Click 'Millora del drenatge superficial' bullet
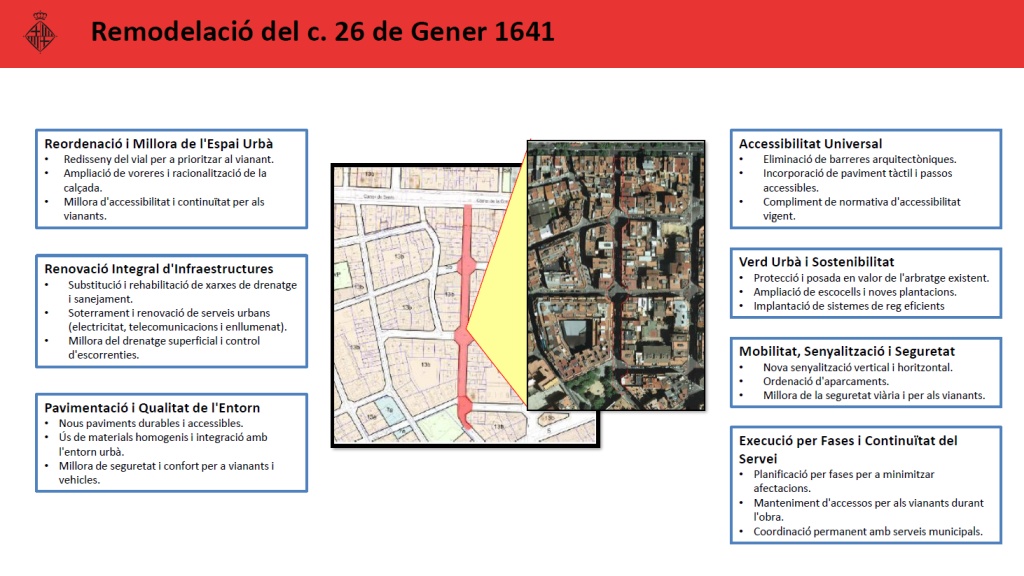 tap(164, 348)
